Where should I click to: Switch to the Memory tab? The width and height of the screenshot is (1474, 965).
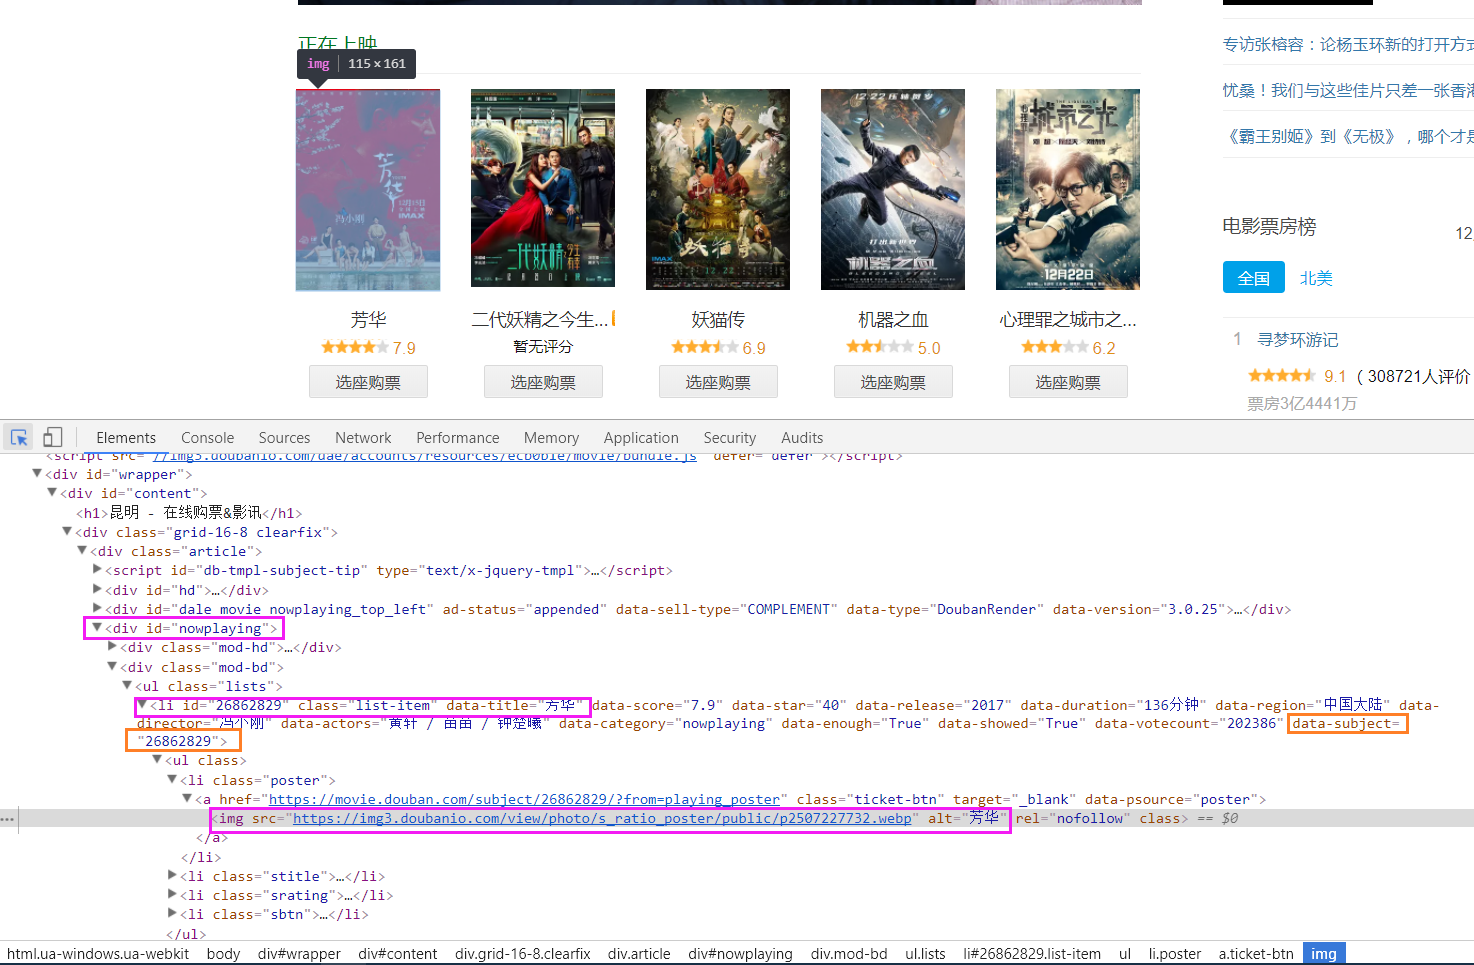coord(551,438)
